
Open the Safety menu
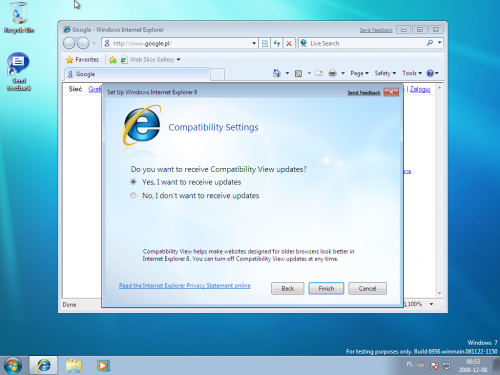[x=385, y=73]
